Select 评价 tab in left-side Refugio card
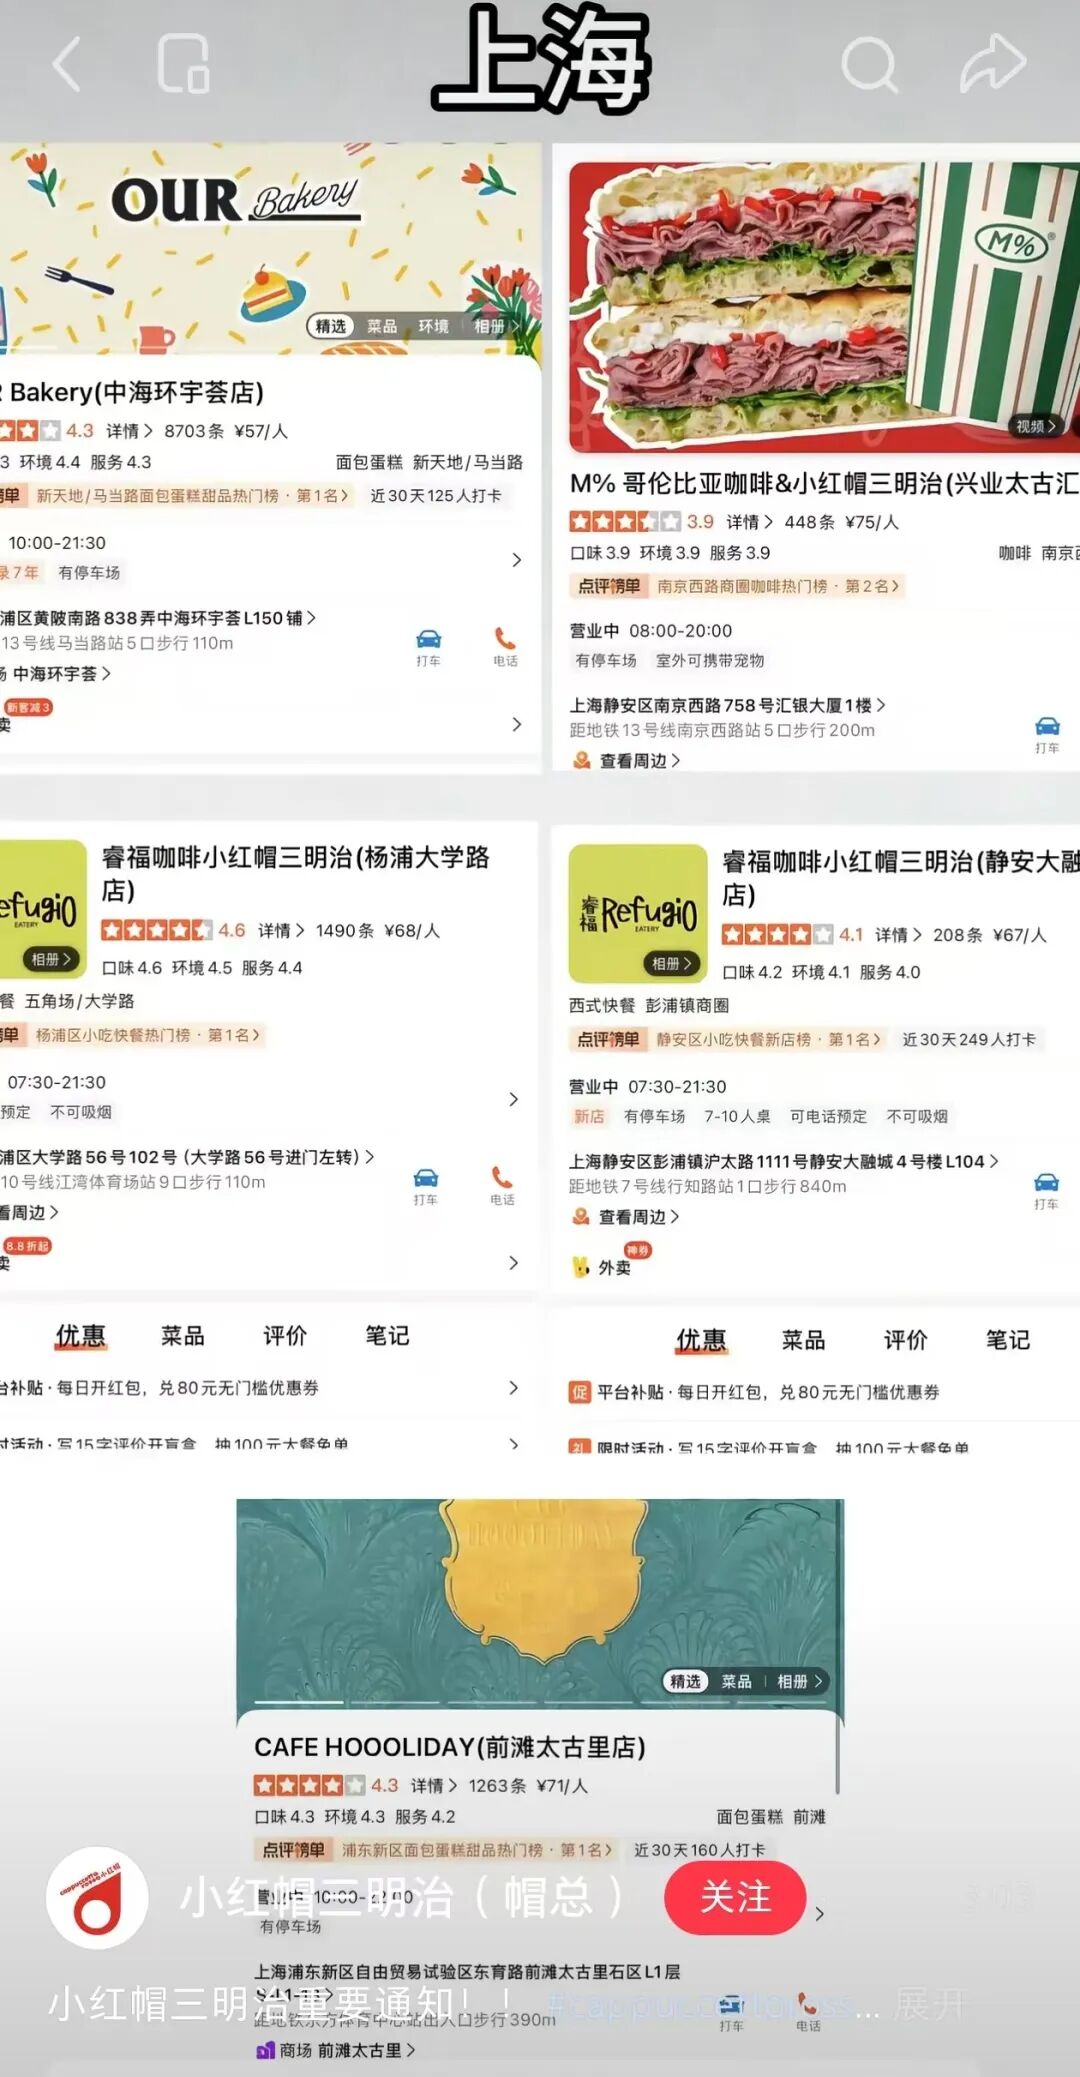The width and height of the screenshot is (1080, 2077). pyautogui.click(x=285, y=1336)
